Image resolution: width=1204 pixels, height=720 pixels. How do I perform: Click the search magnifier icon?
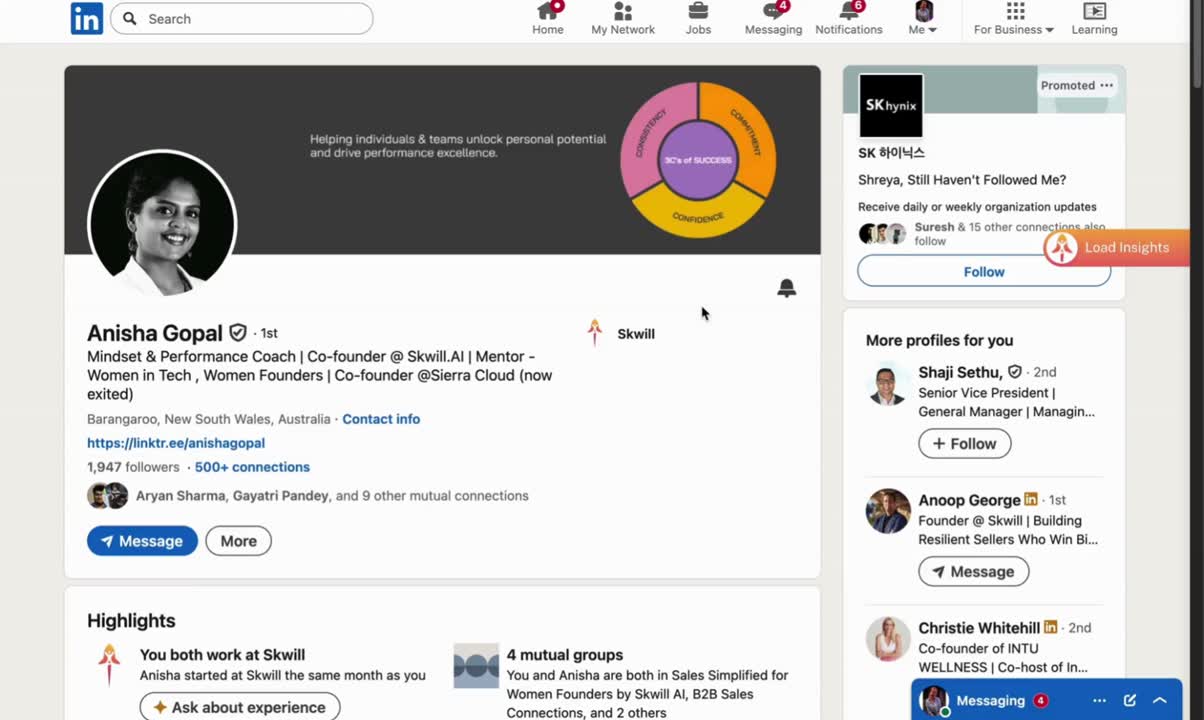point(129,19)
